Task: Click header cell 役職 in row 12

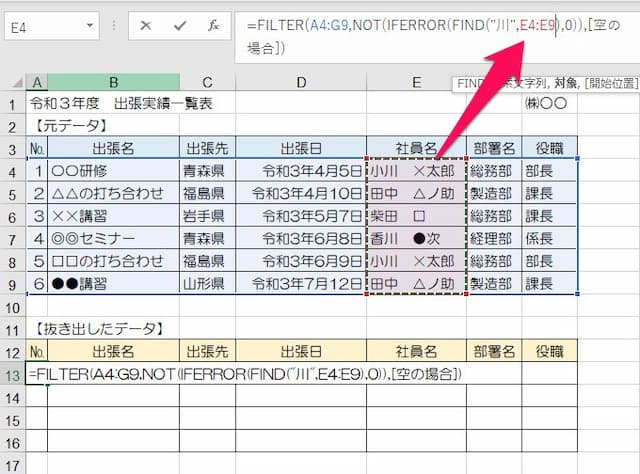Action: coord(549,351)
